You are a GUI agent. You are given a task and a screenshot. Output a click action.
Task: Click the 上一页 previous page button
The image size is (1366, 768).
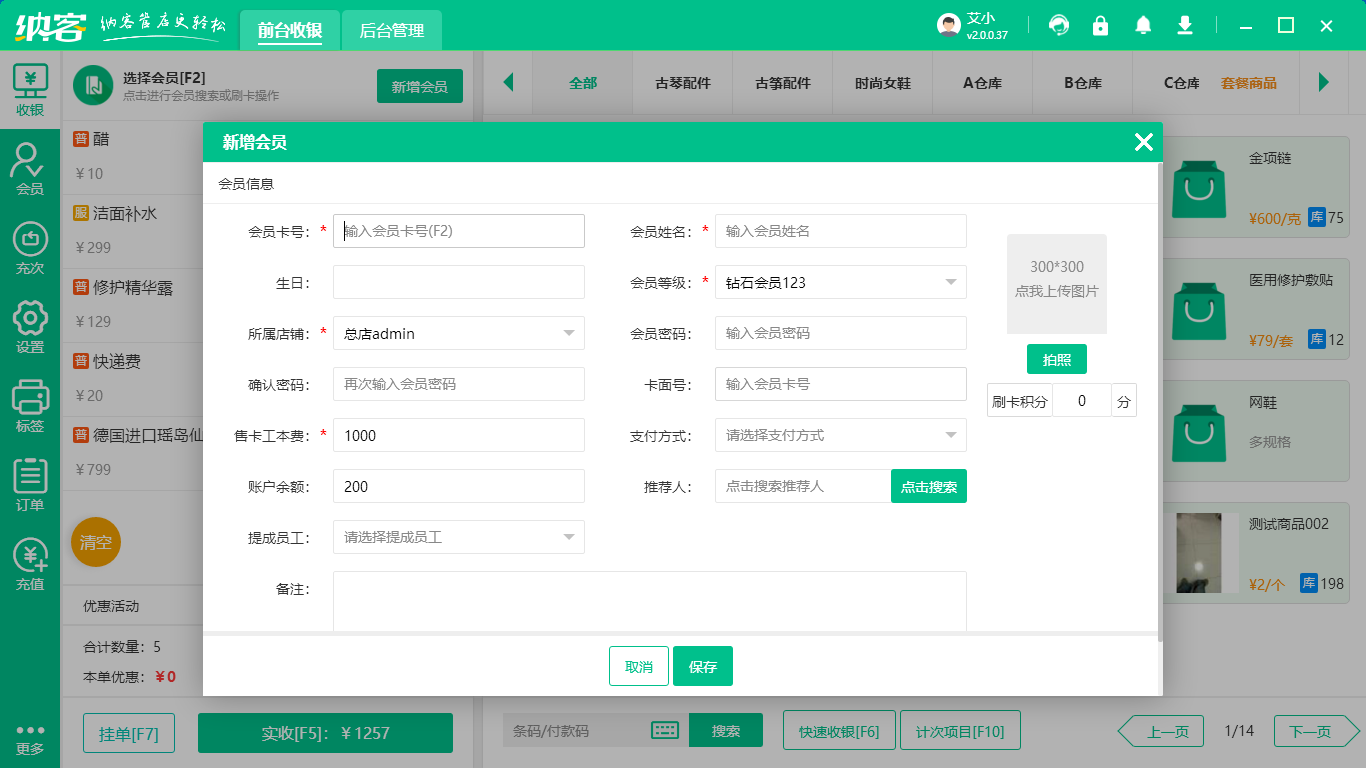point(1160,731)
